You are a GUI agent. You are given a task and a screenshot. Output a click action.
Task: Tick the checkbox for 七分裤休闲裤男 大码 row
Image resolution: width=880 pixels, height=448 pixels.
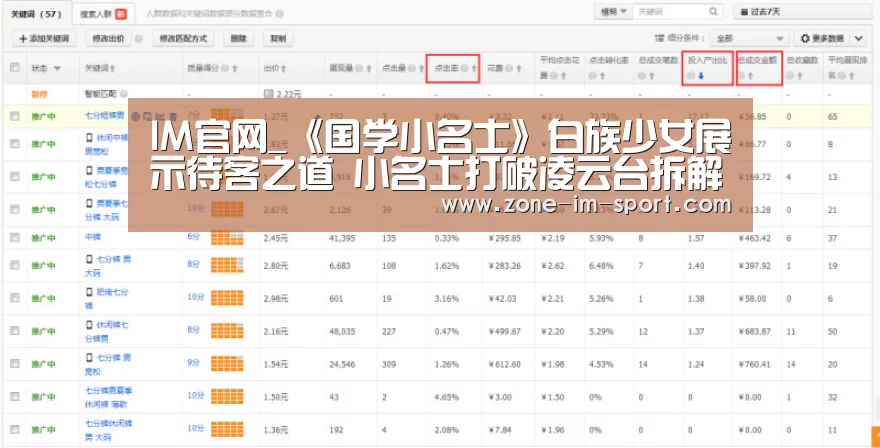[x=15, y=429]
